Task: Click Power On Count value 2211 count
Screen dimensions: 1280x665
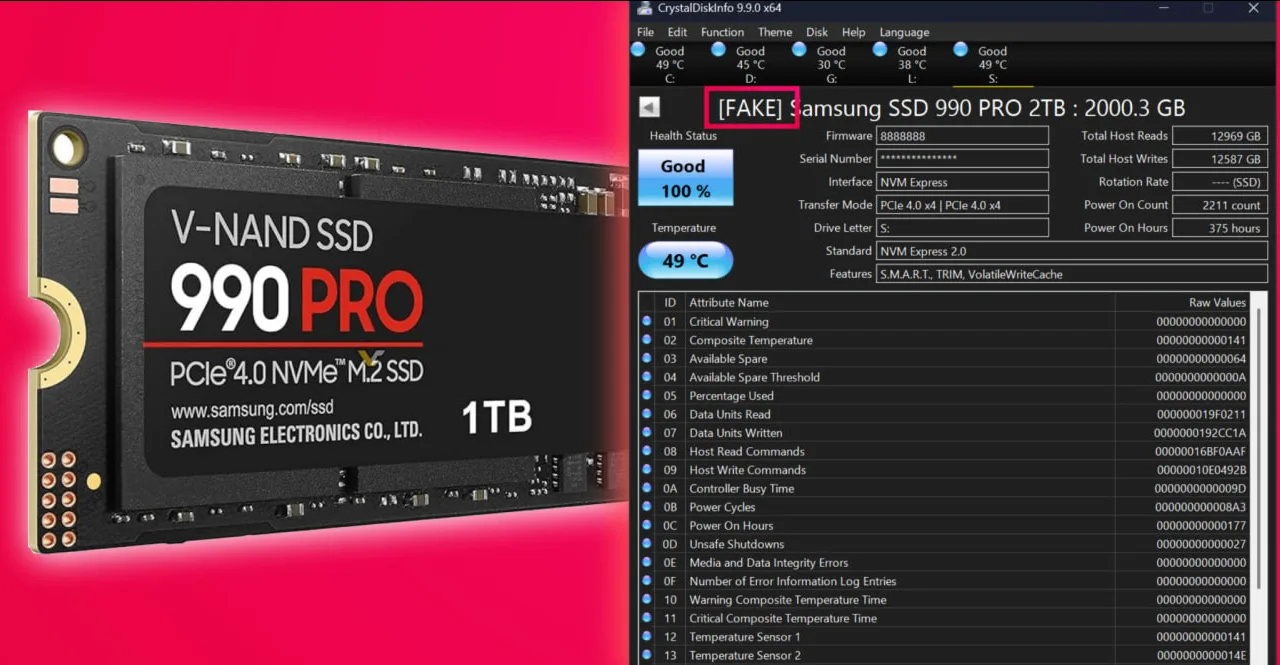Action: point(1220,205)
